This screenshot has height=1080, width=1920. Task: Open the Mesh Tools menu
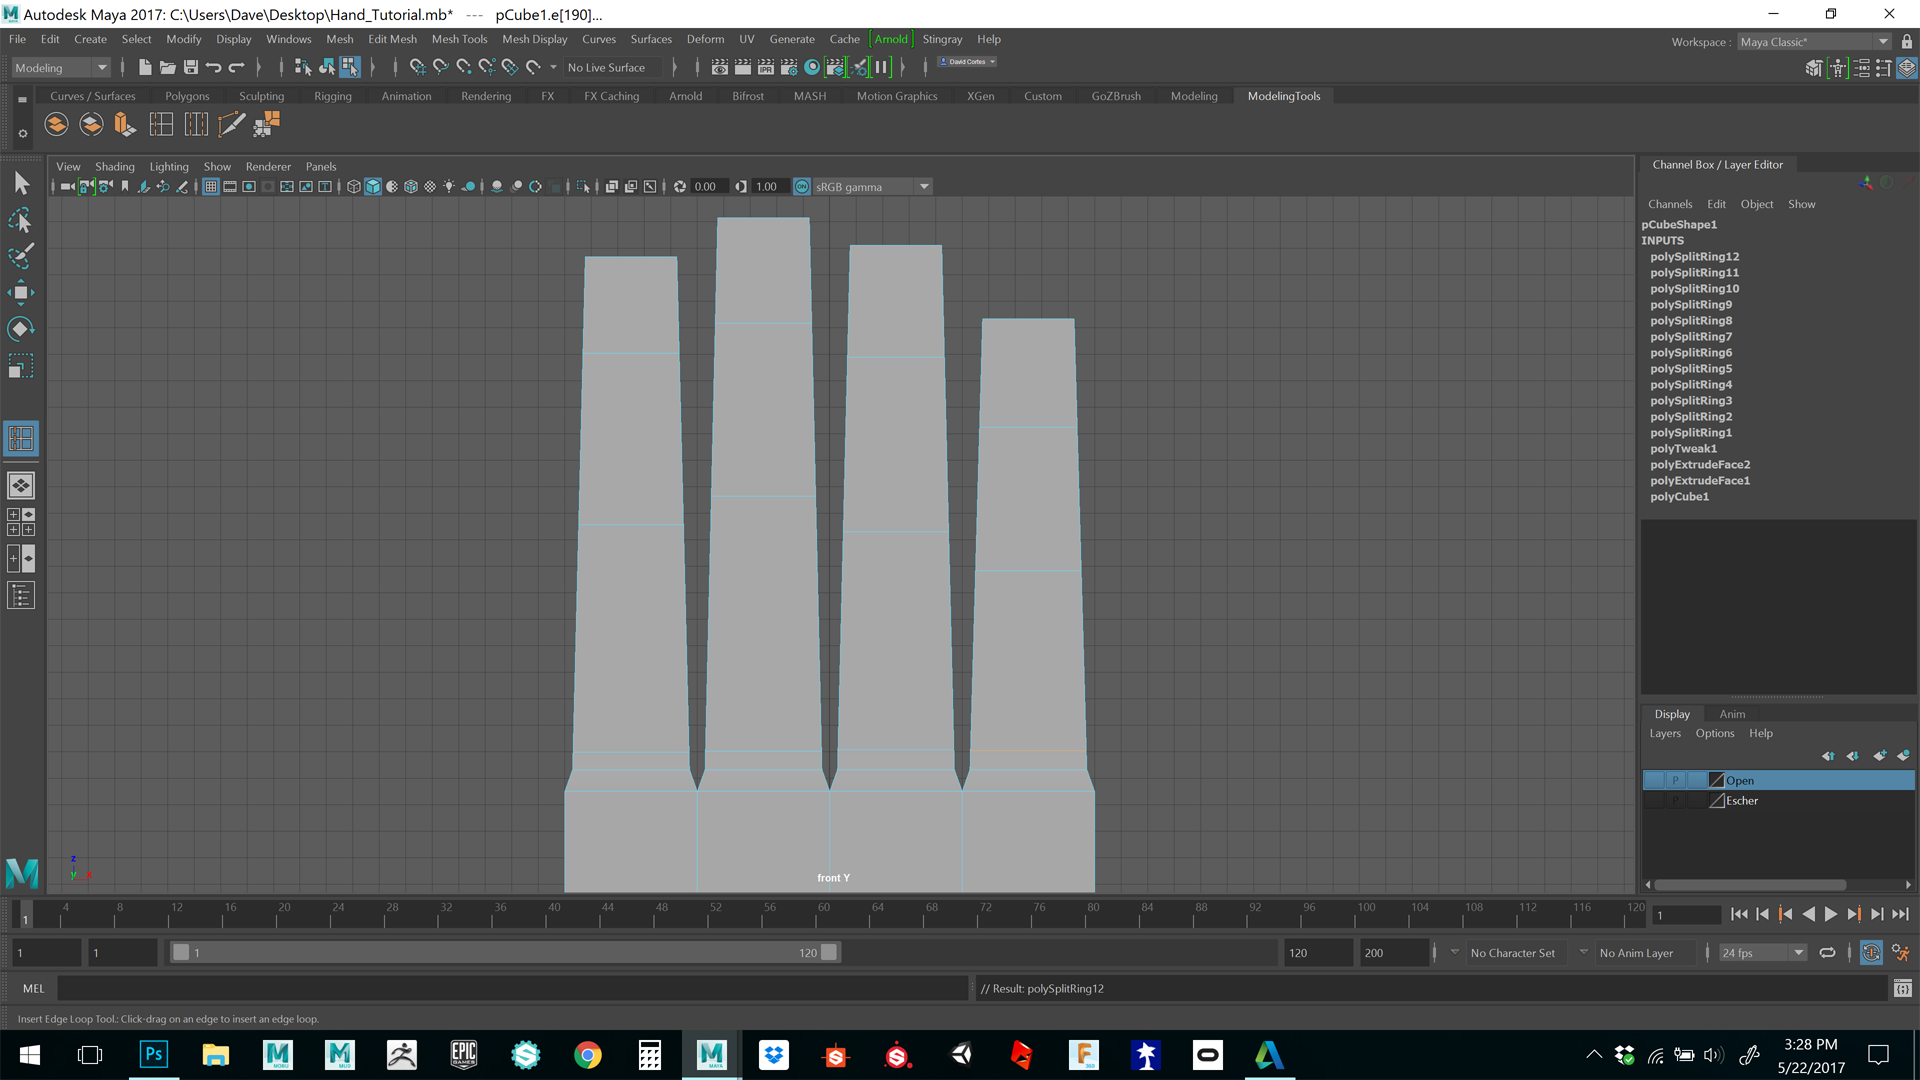click(x=459, y=39)
